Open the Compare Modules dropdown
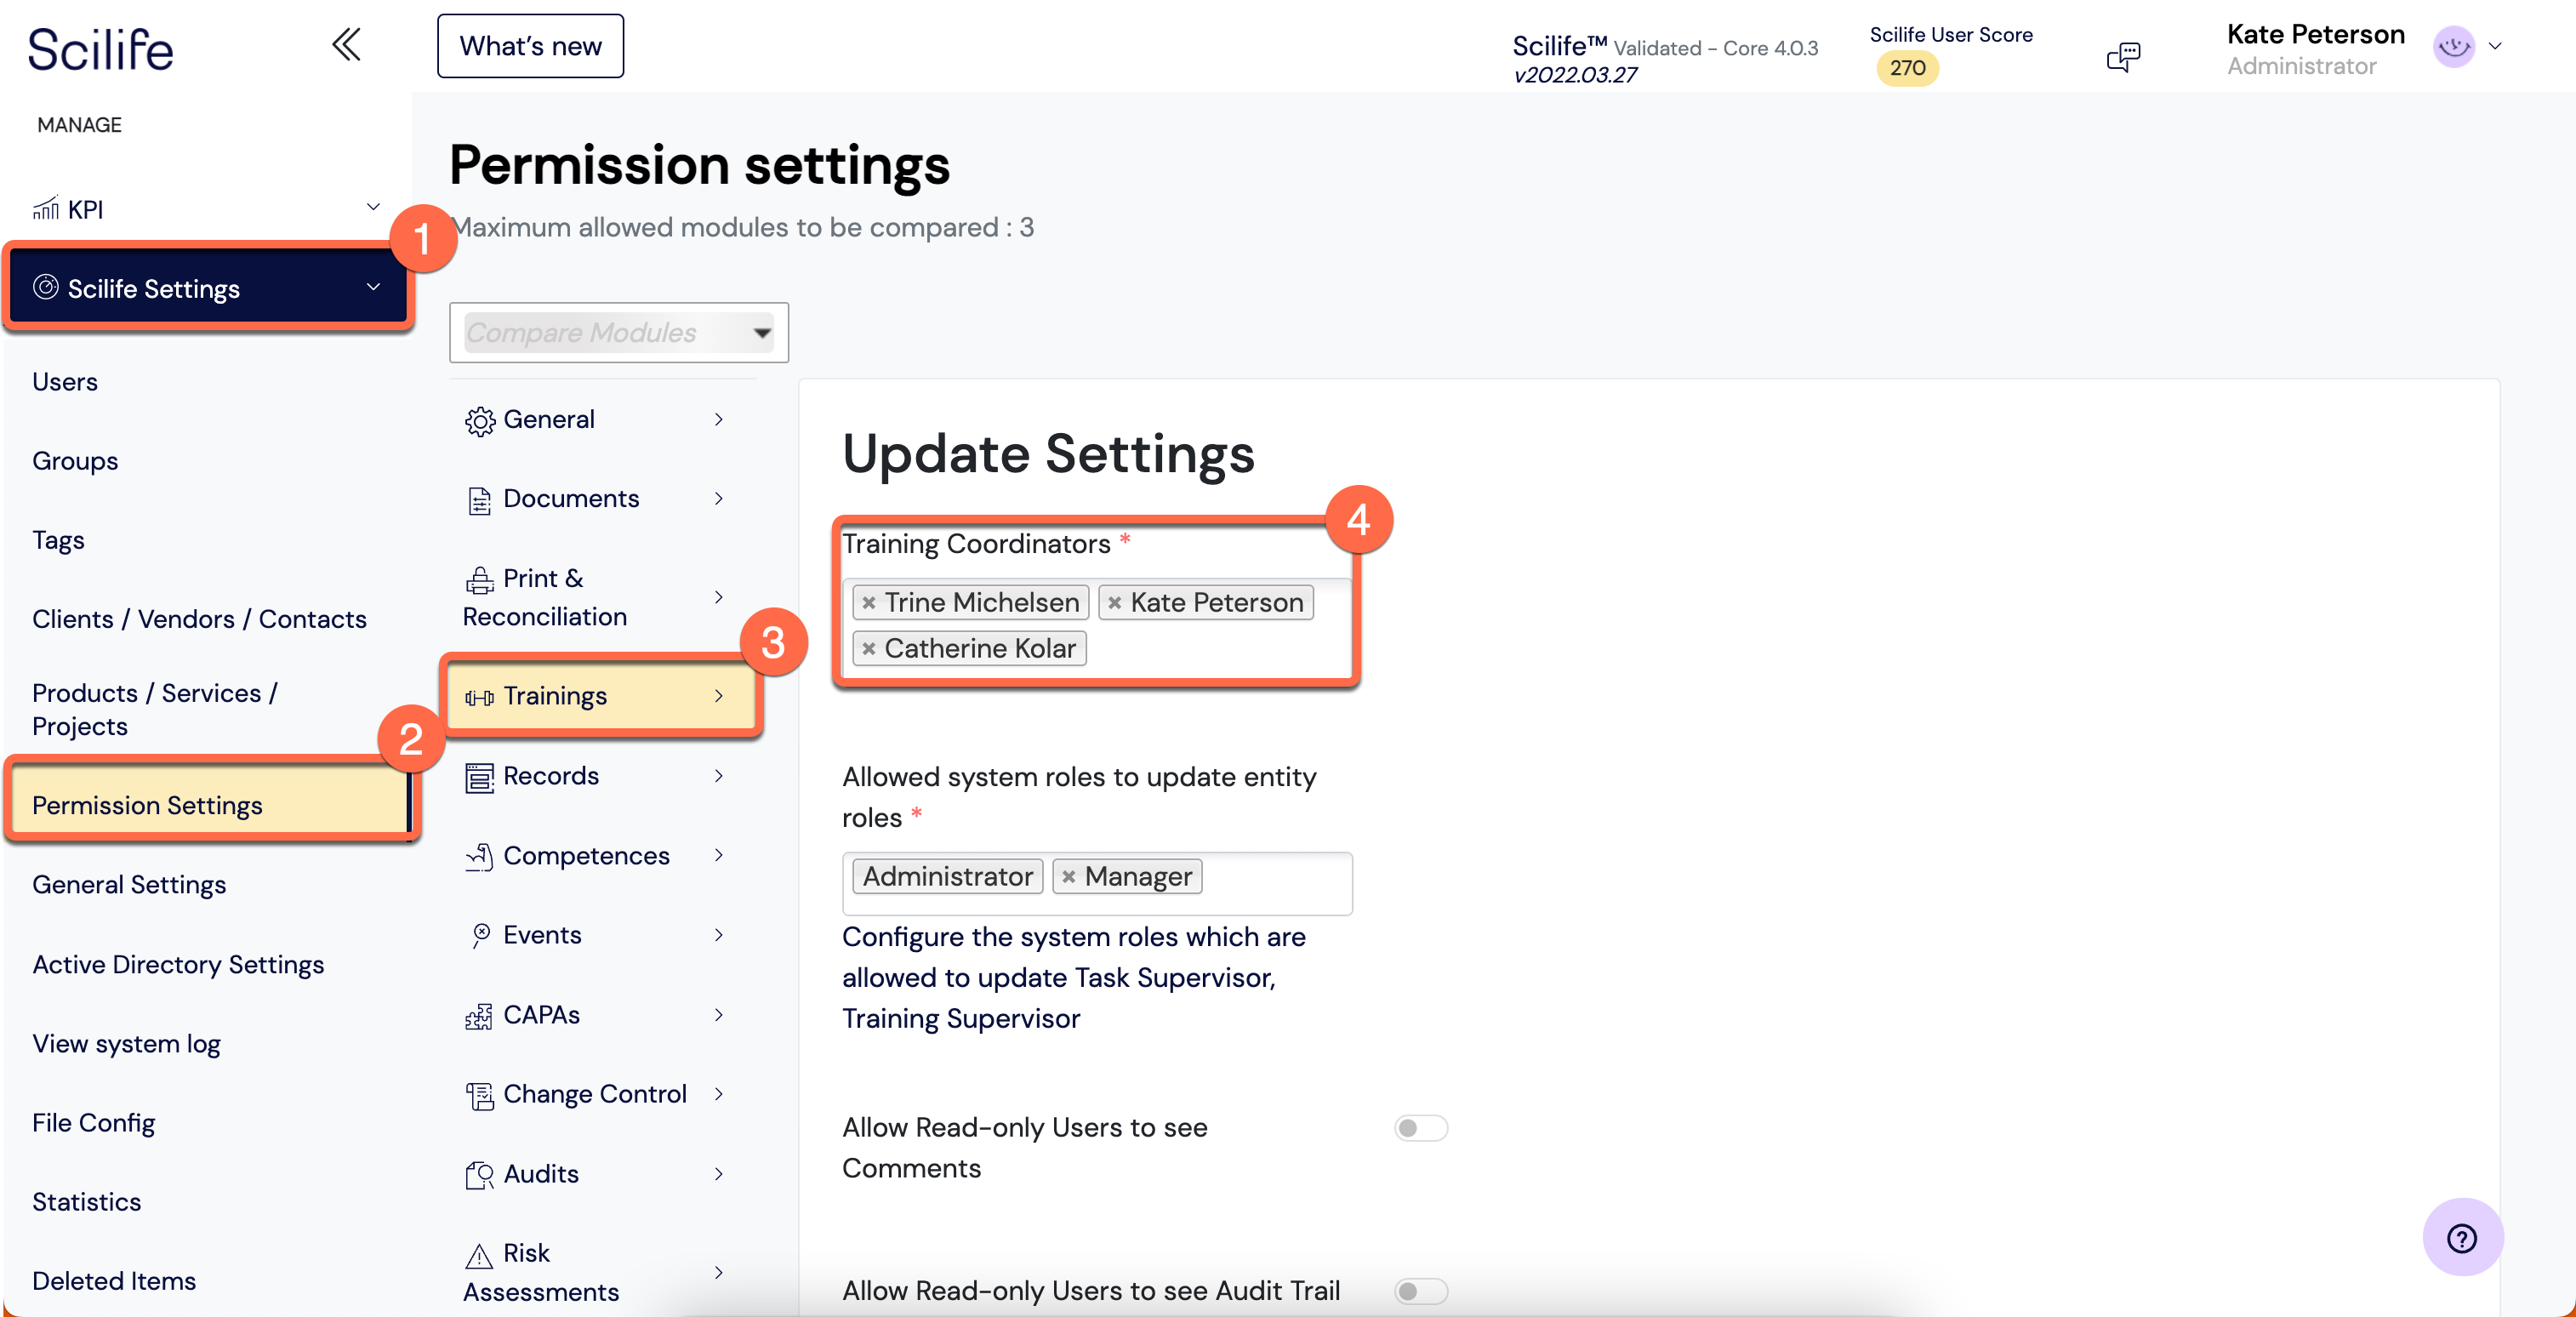 coord(619,333)
